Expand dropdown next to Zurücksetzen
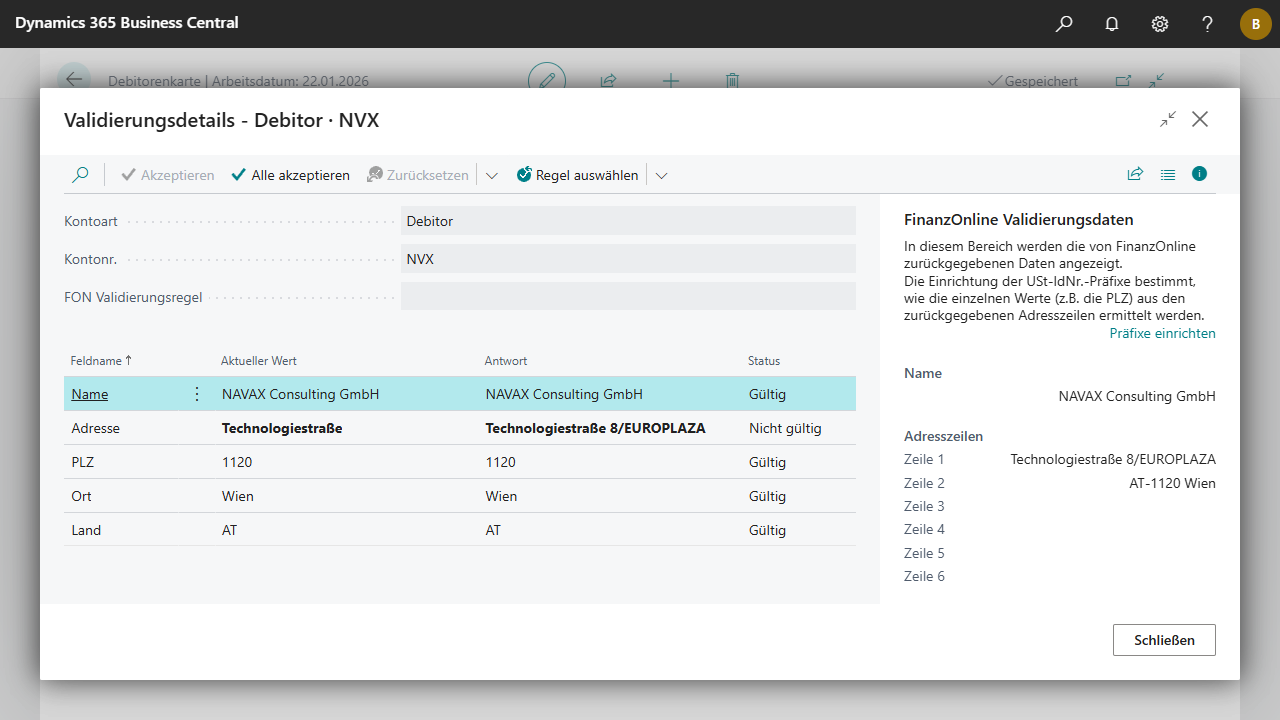Viewport: 1280px width, 720px height. coord(492,175)
